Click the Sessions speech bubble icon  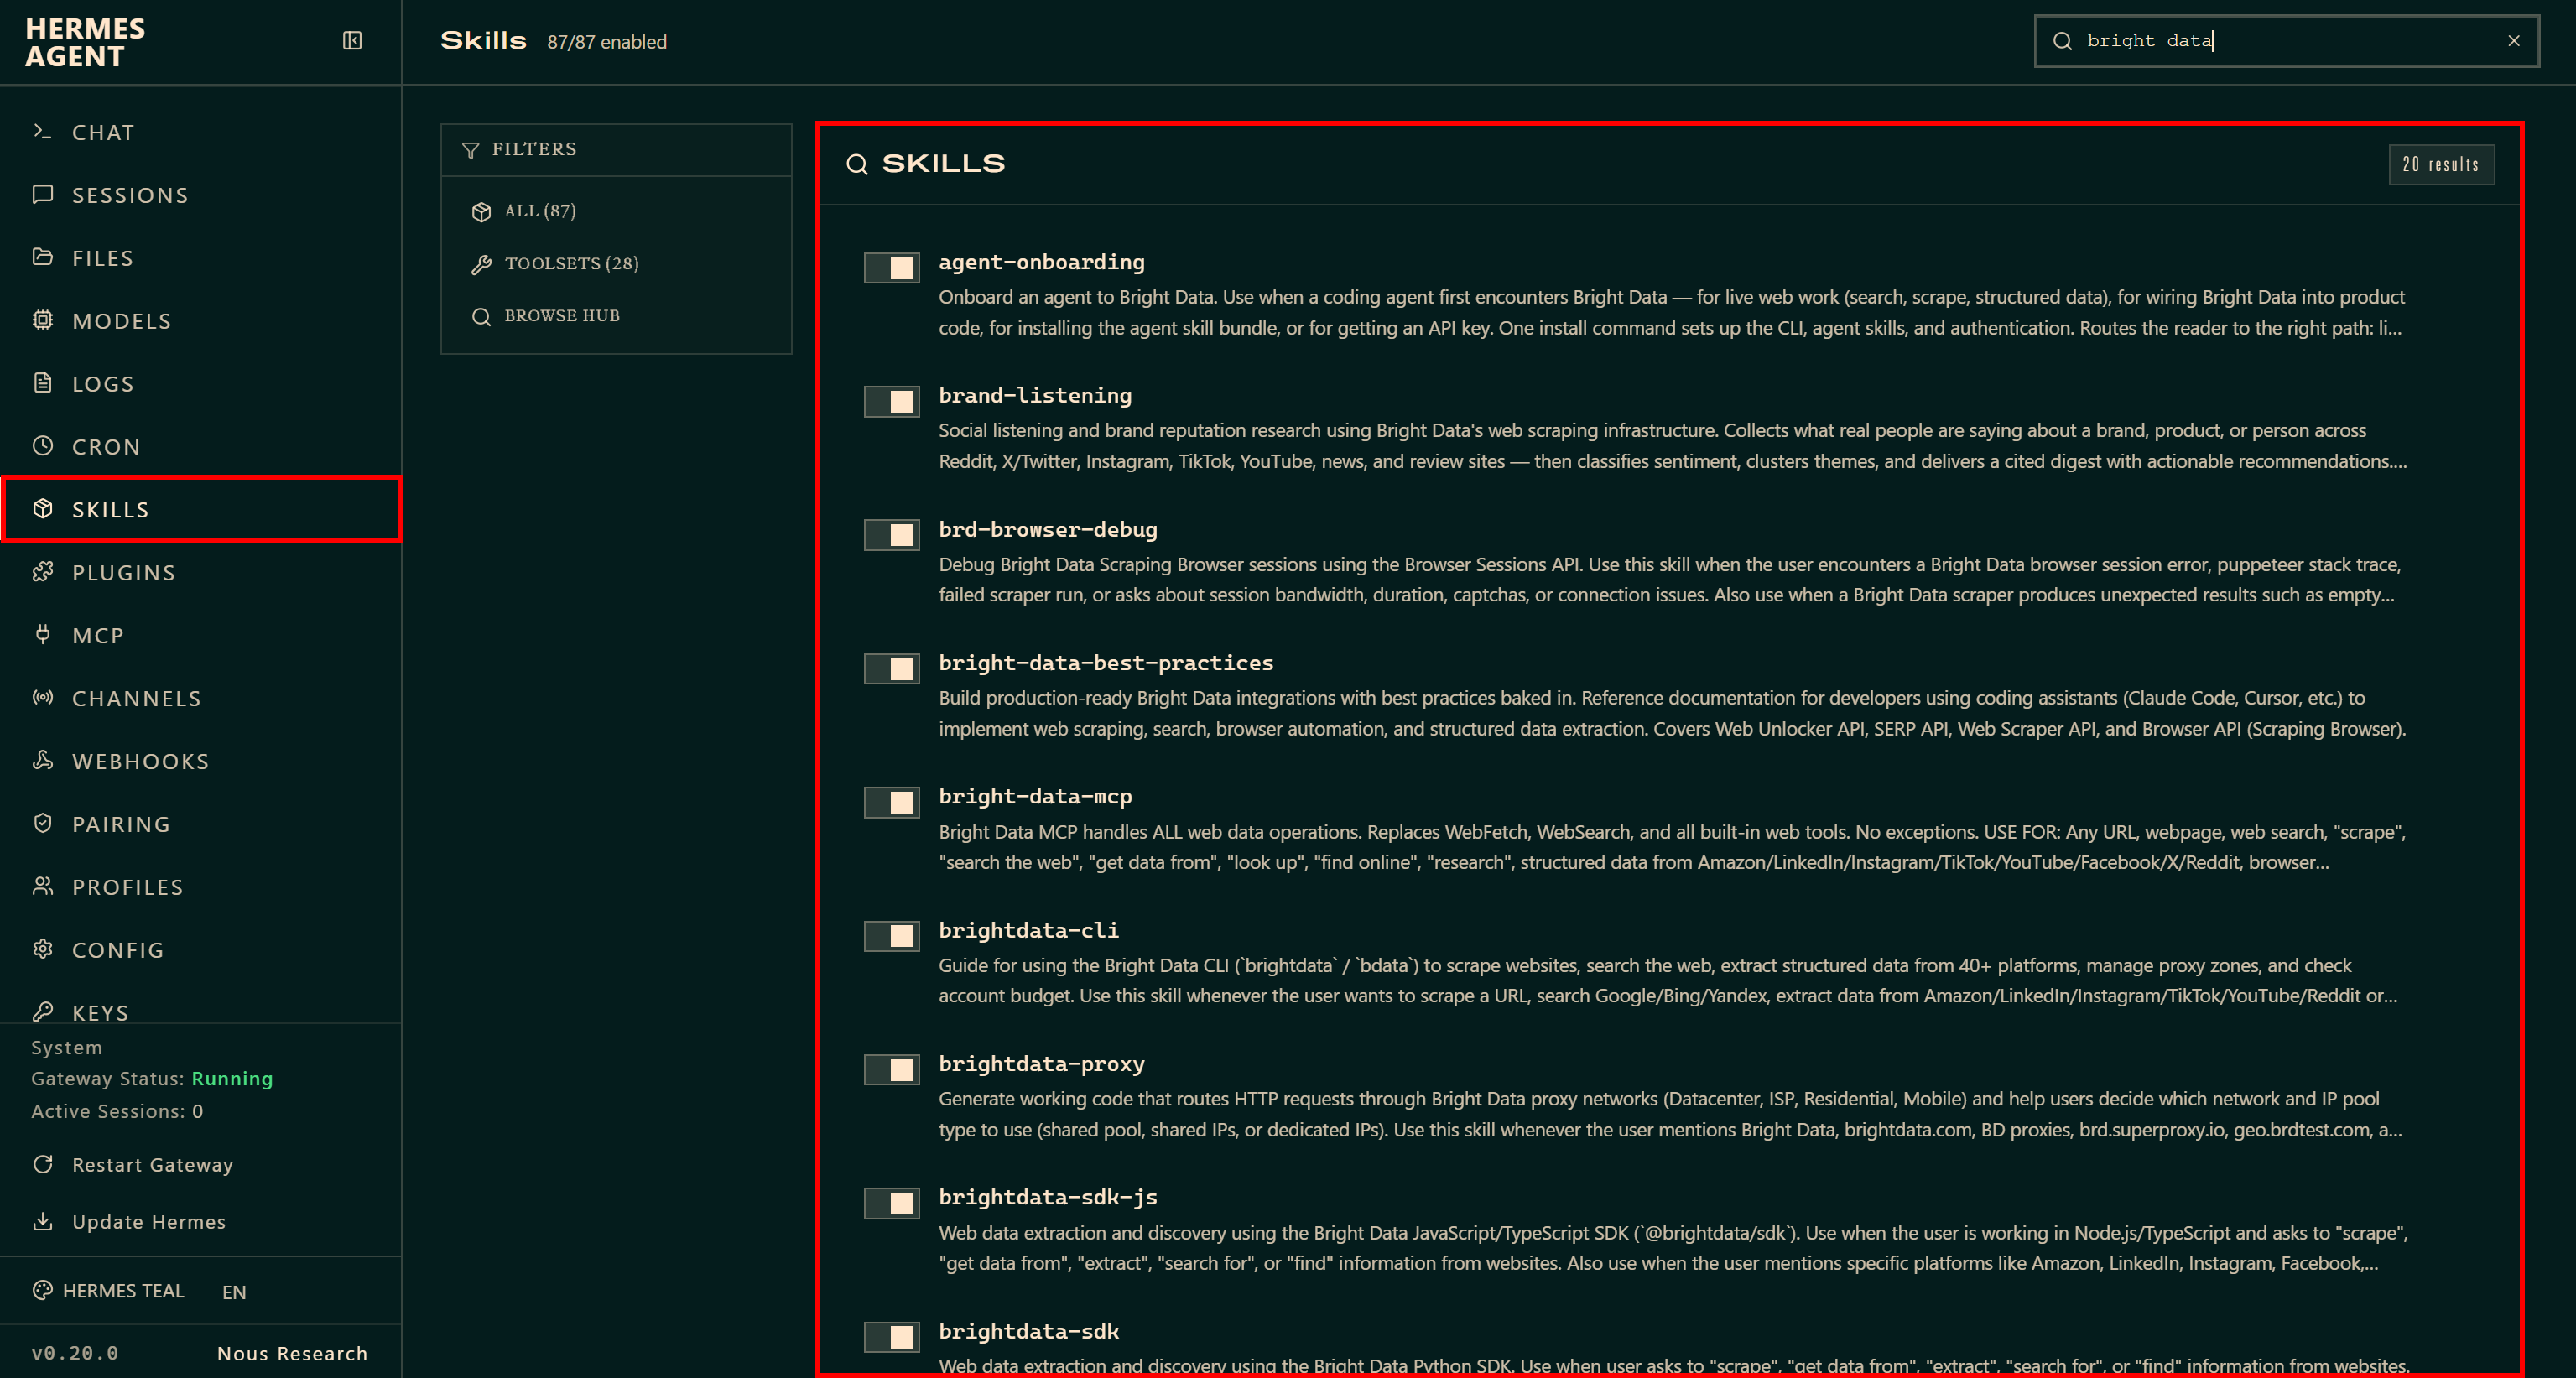coord(42,194)
